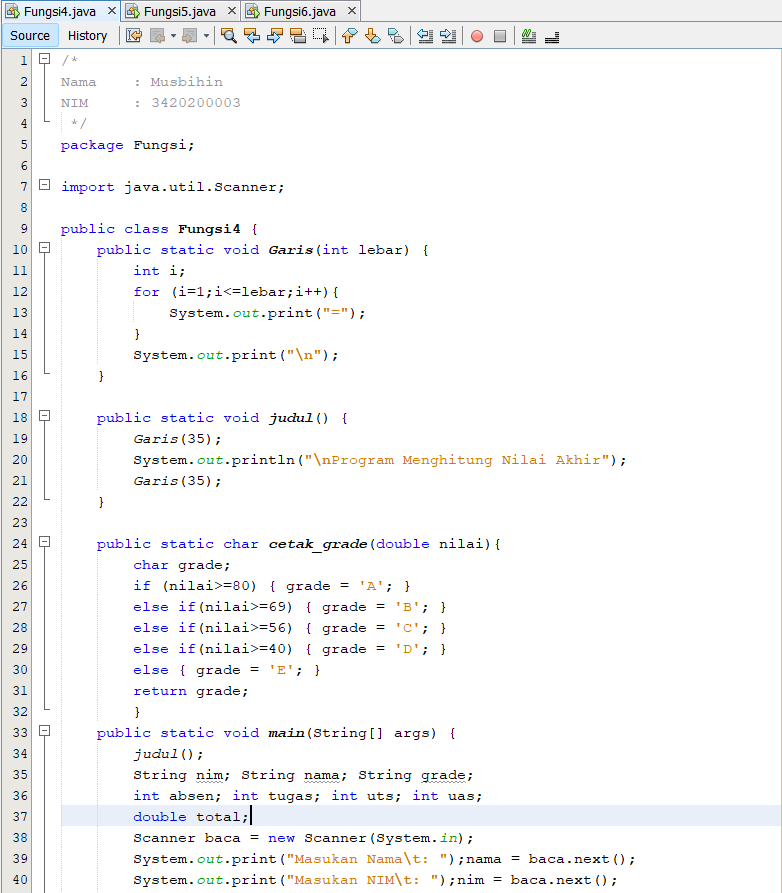The width and height of the screenshot is (782, 893).
Task: Click Shift Line Right icon
Action: click(448, 36)
